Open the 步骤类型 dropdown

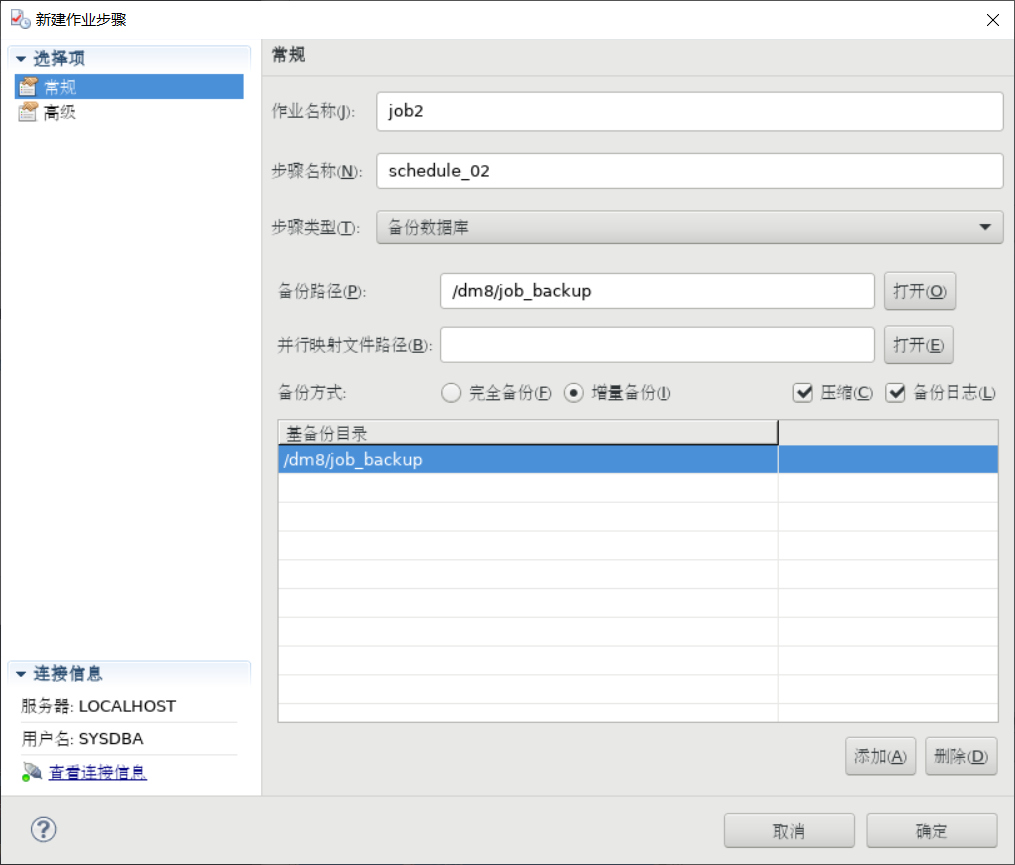tap(986, 227)
